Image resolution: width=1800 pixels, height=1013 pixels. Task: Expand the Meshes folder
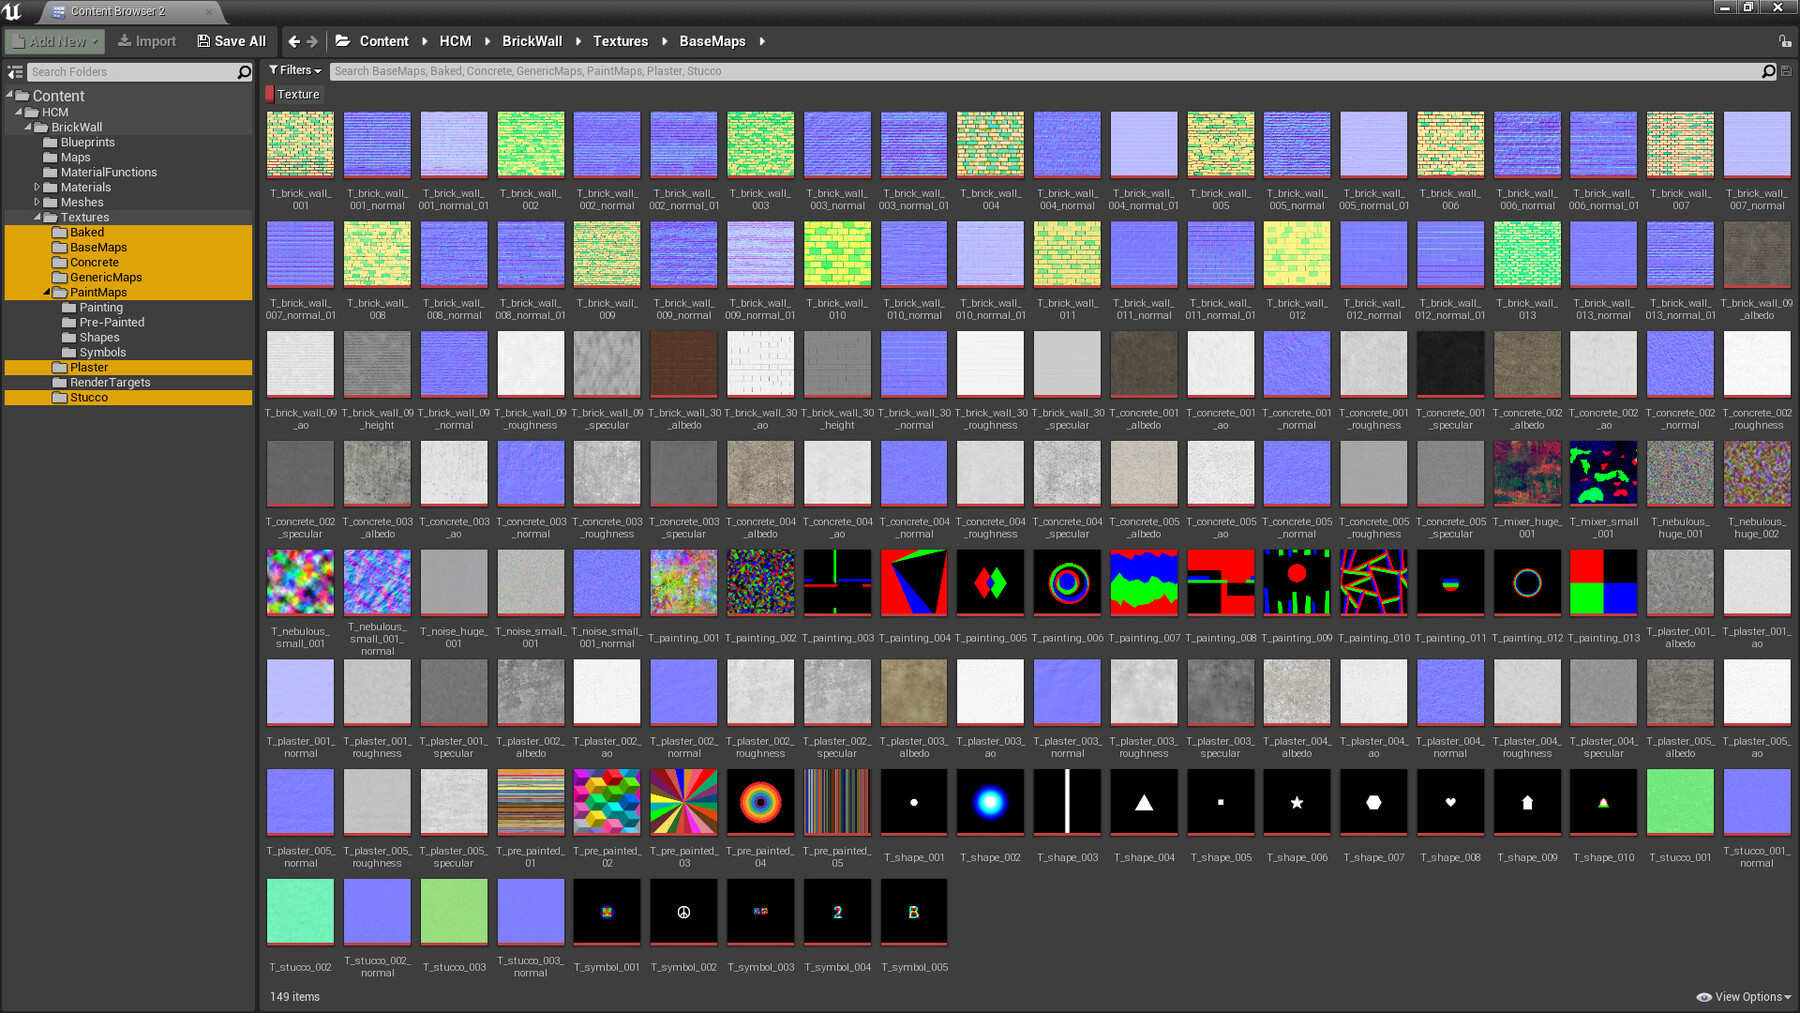coord(37,202)
